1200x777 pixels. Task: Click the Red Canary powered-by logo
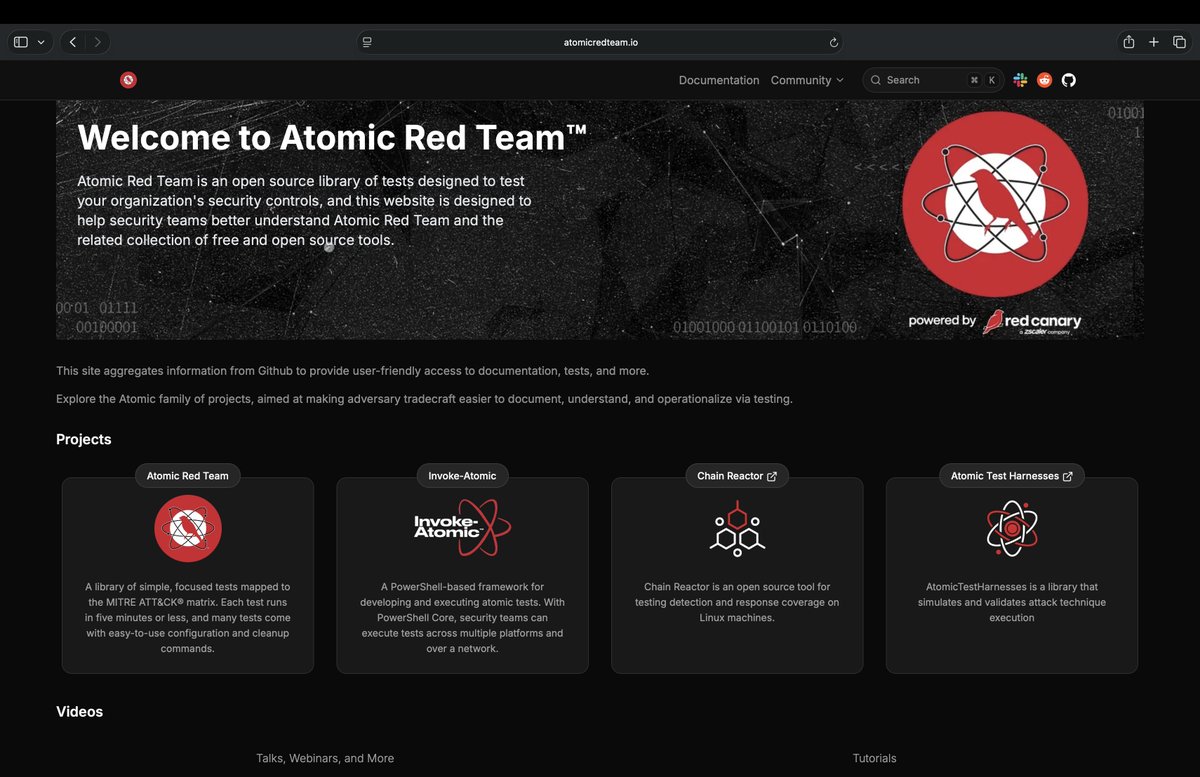(995, 321)
